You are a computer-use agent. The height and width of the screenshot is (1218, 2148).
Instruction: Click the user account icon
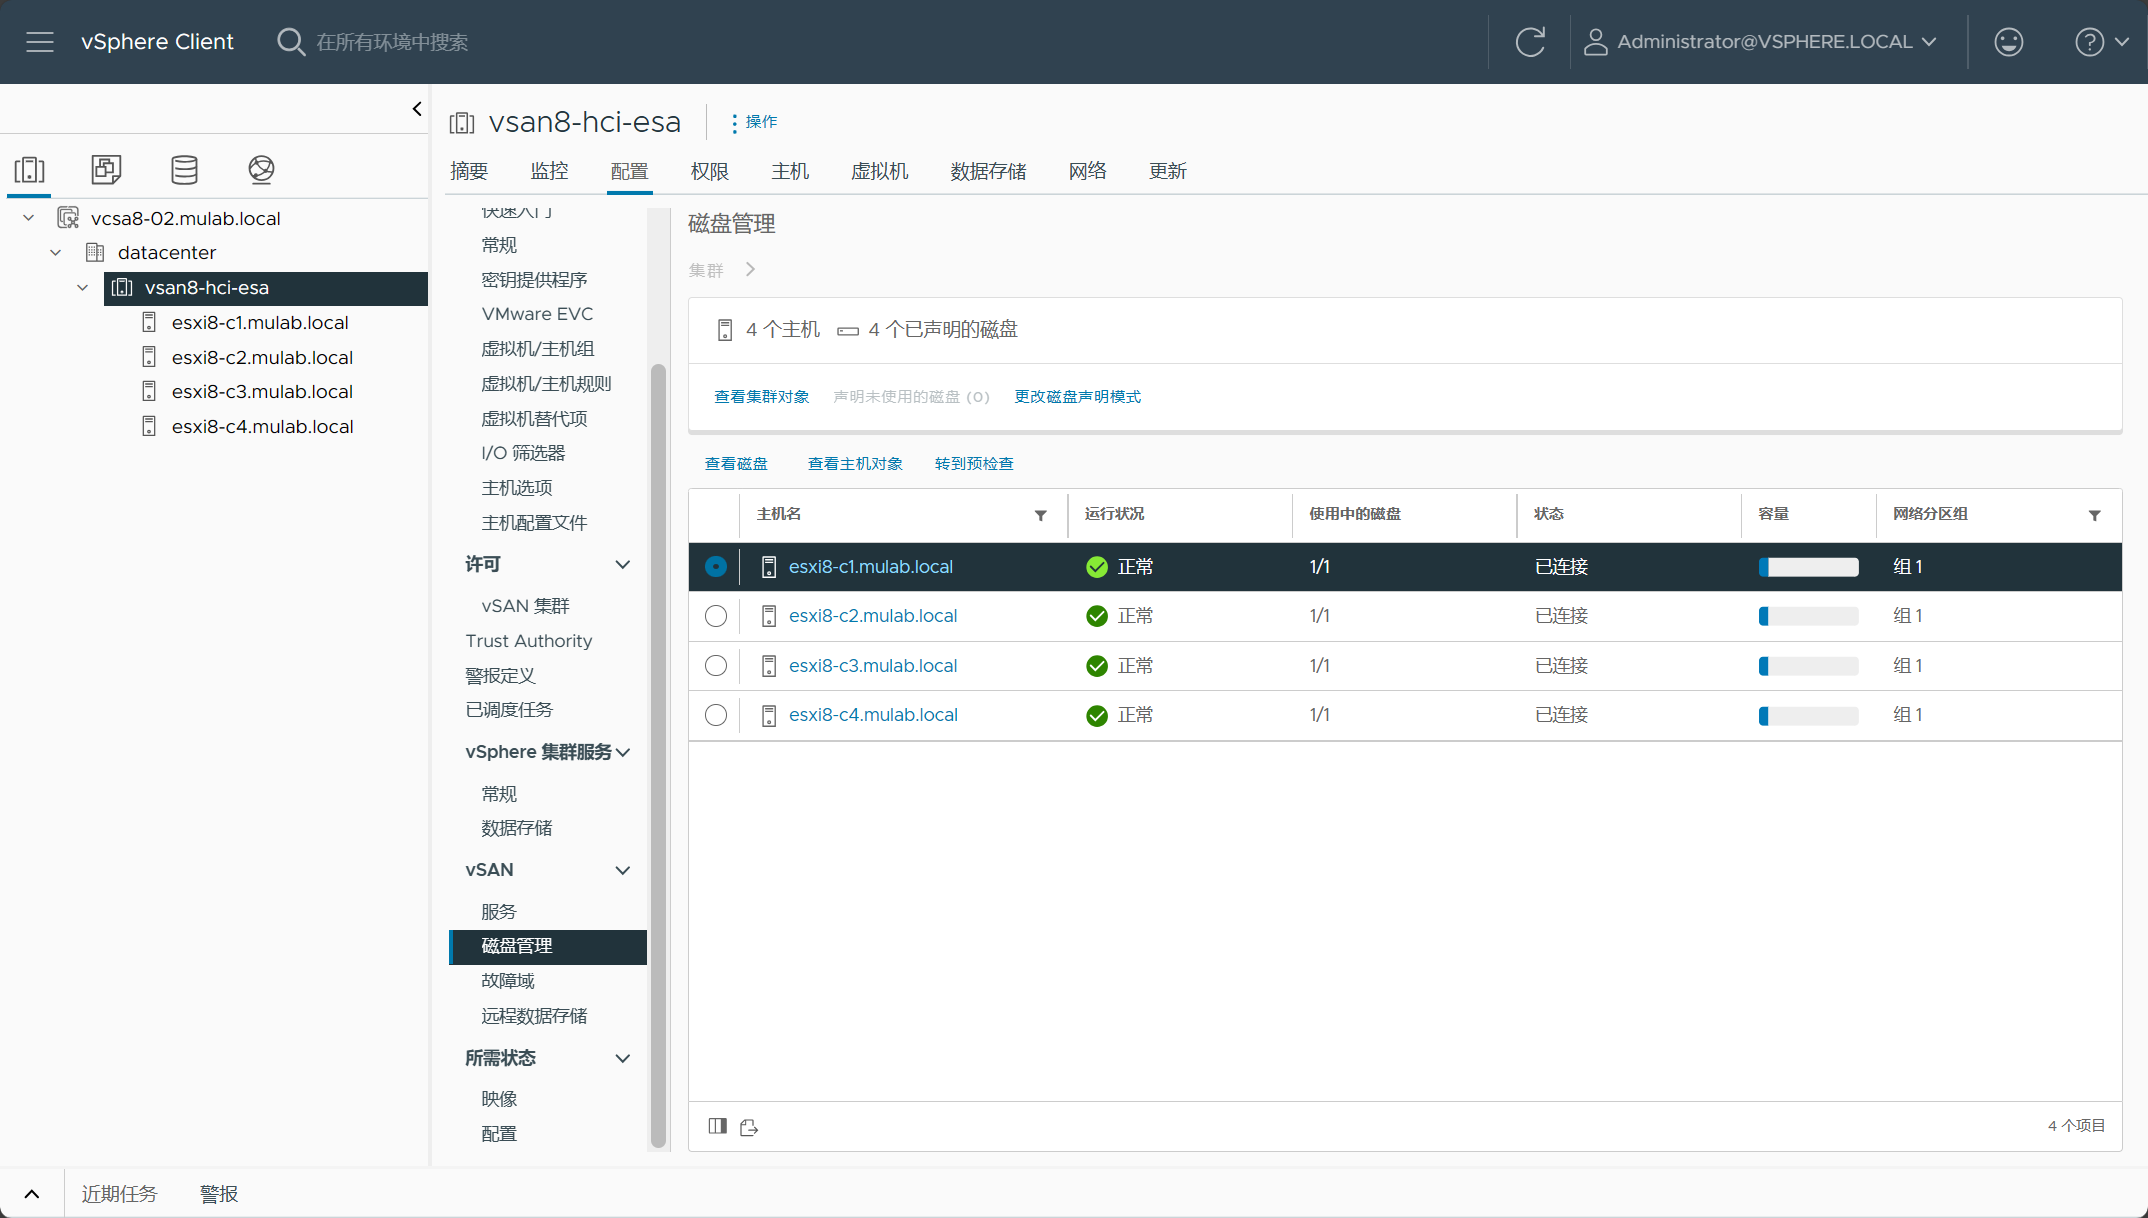coord(1595,42)
